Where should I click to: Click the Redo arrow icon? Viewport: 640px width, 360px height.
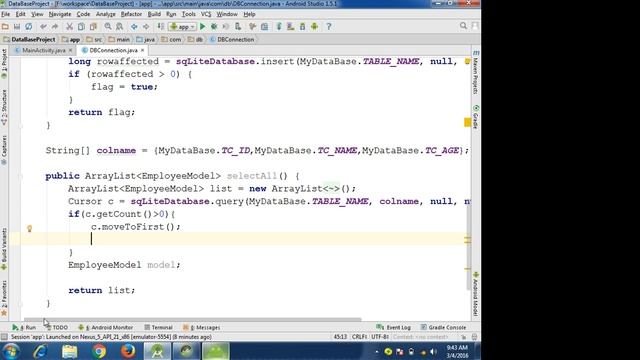coord(55,27)
